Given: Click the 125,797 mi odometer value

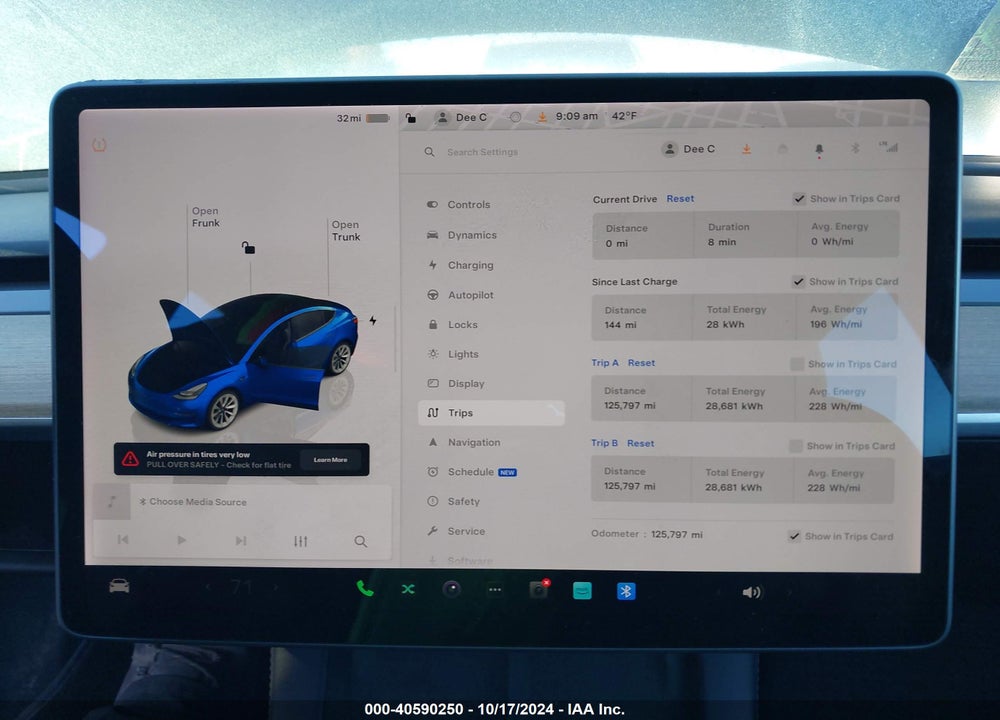Looking at the screenshot, I should coord(677,534).
